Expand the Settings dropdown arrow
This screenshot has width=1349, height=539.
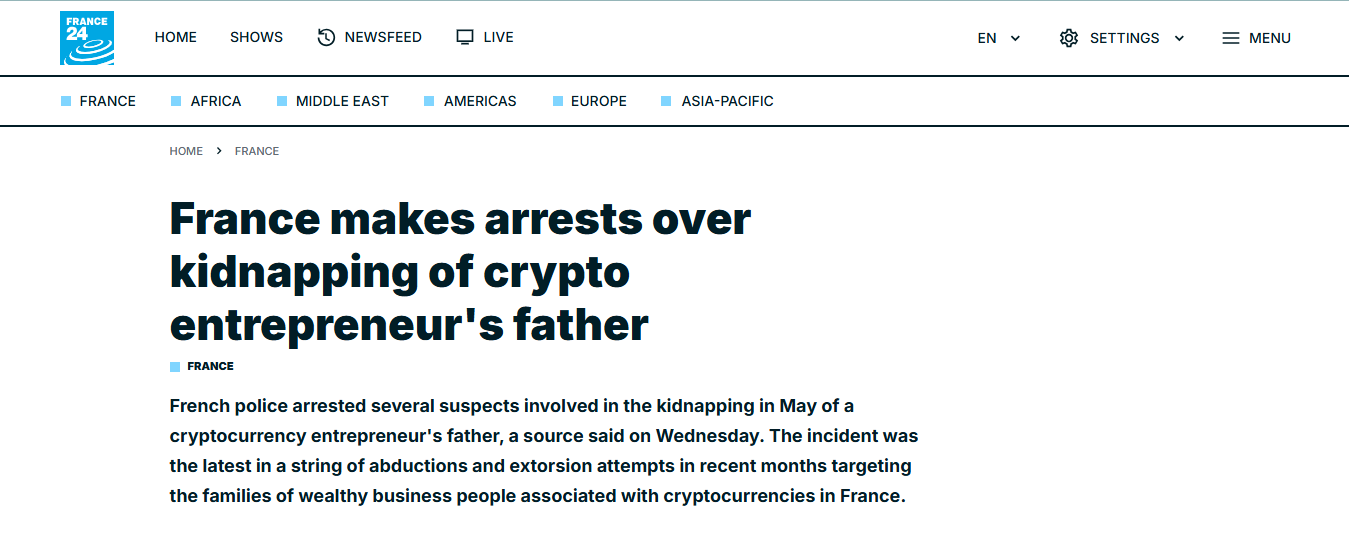click(x=1179, y=38)
